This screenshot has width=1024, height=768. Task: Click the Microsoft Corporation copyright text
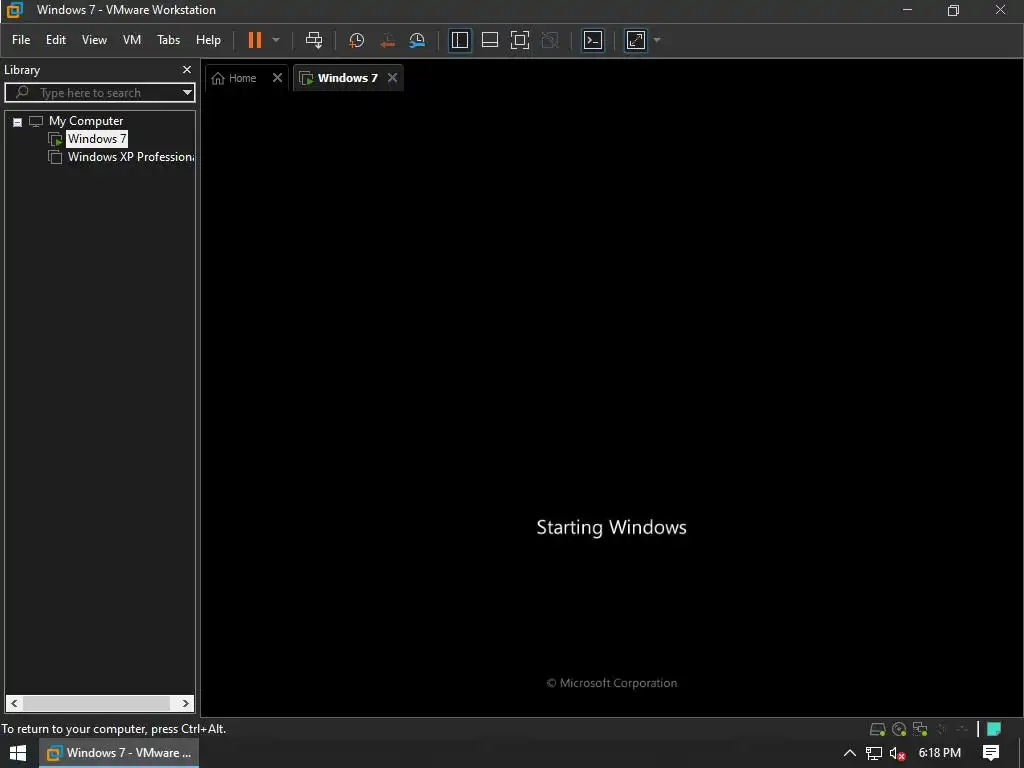pyautogui.click(x=612, y=683)
